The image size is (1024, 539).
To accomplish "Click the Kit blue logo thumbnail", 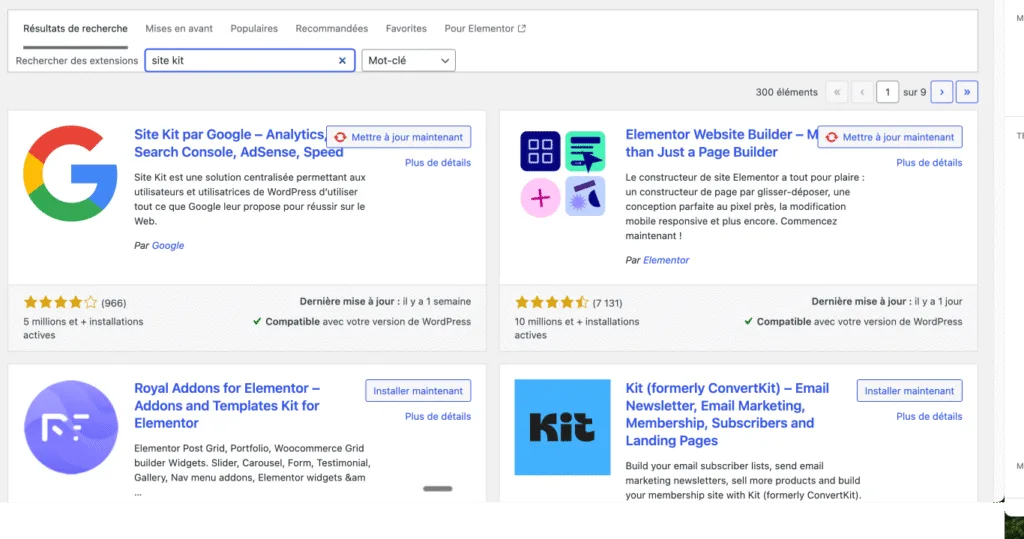I will coord(562,427).
